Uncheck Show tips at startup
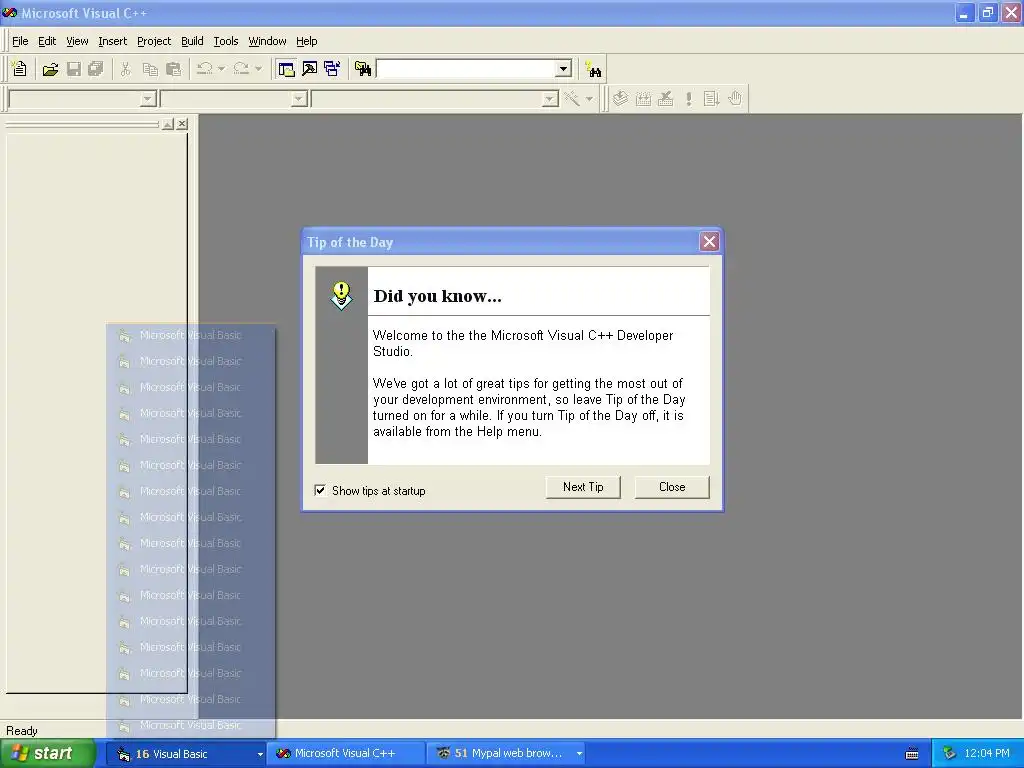Viewport: 1024px width, 768px height. point(320,490)
